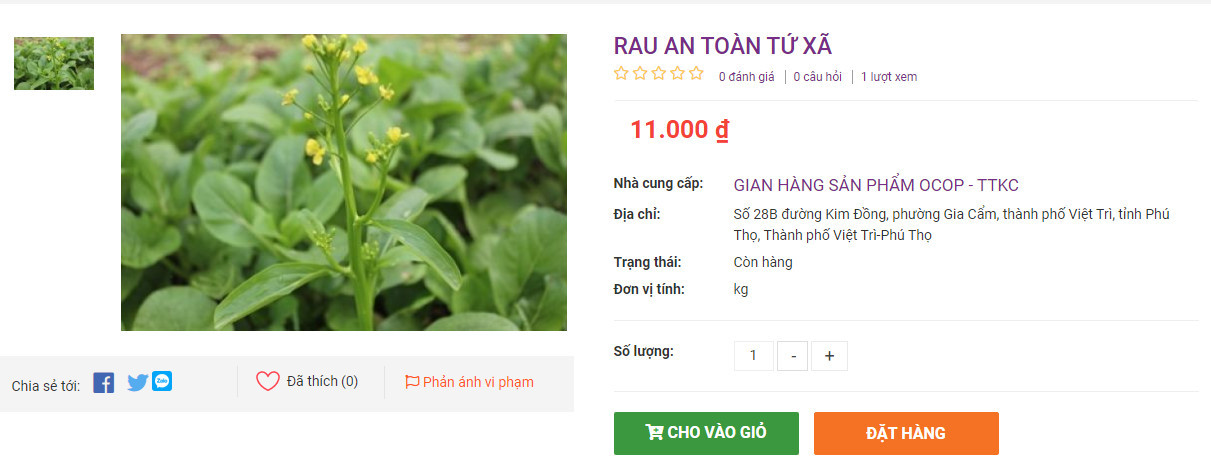Screen dimensions: 1211x465
Task: Open supplier GIAN HÀNG SẢN PHẨM OCOP - TTKC
Action: tap(876, 185)
